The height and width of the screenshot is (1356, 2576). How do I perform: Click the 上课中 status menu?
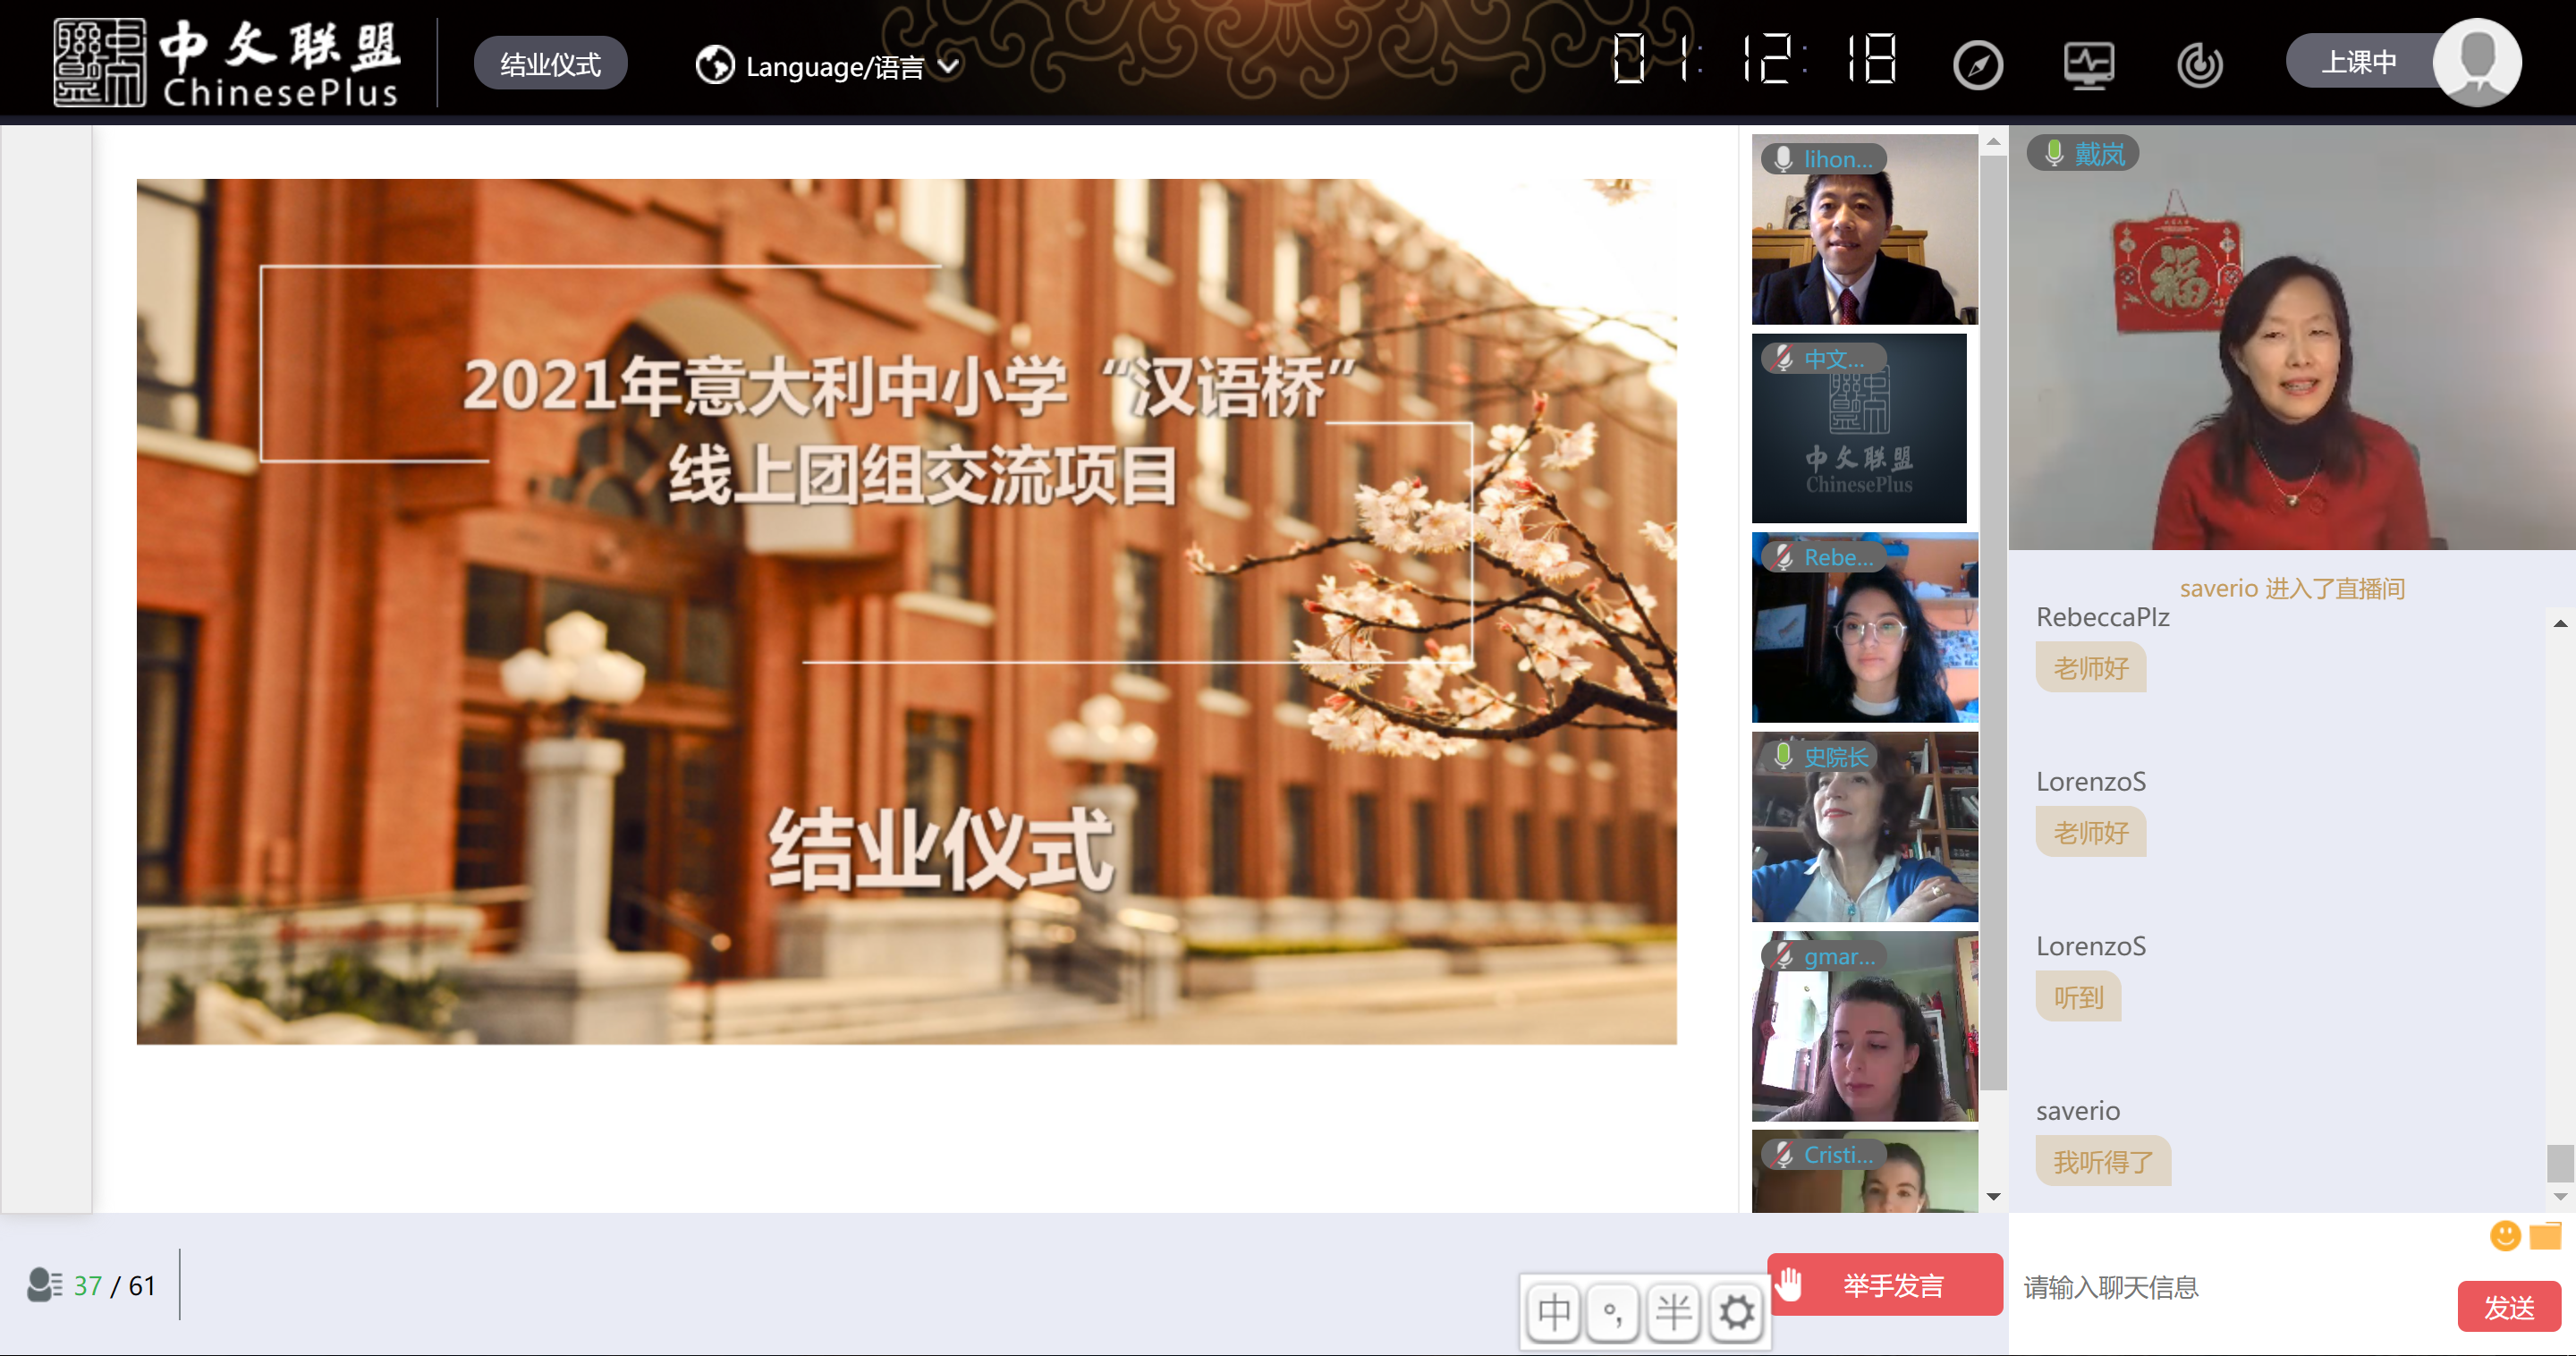pyautogui.click(x=2358, y=62)
